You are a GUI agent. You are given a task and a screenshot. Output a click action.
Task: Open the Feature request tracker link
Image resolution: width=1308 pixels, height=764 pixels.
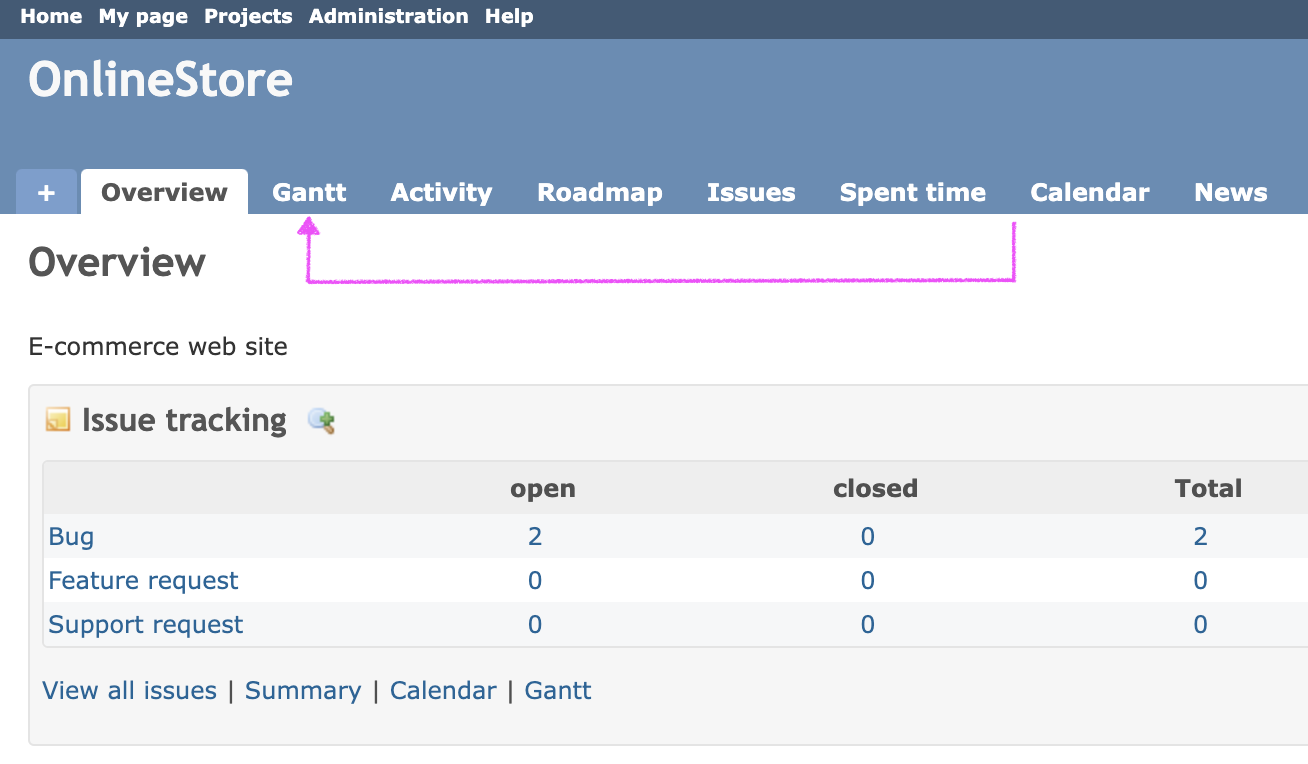pyautogui.click(x=143, y=581)
